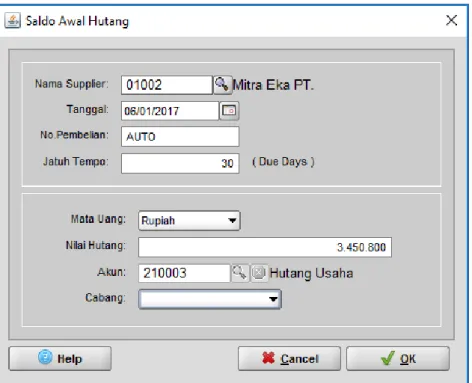Viewport: 472px width, 383px height.
Task: Click the Saldo Awal Hutang window title
Action: click(77, 21)
